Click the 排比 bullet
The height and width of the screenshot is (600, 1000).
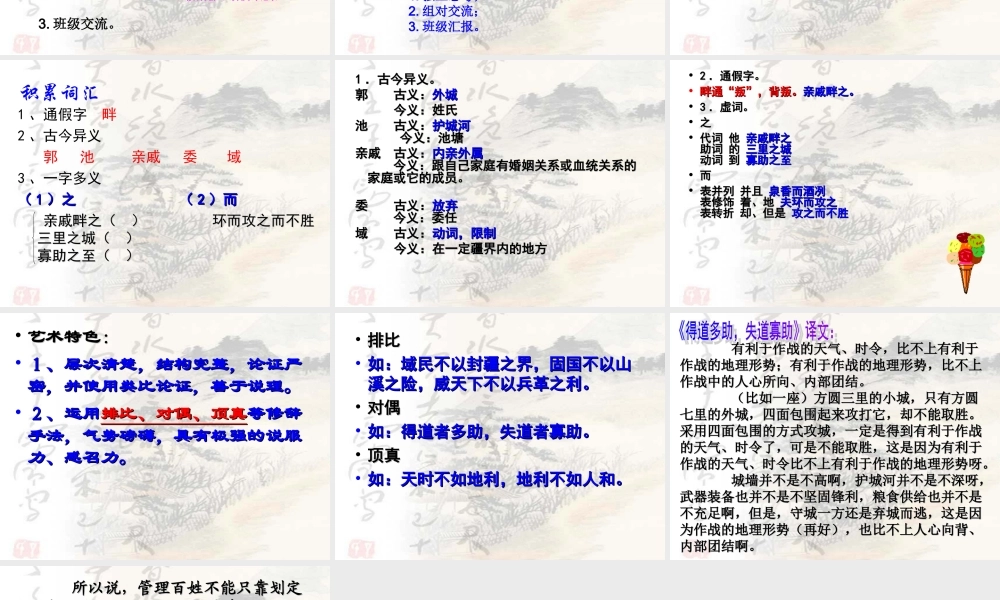pyautogui.click(x=383, y=340)
